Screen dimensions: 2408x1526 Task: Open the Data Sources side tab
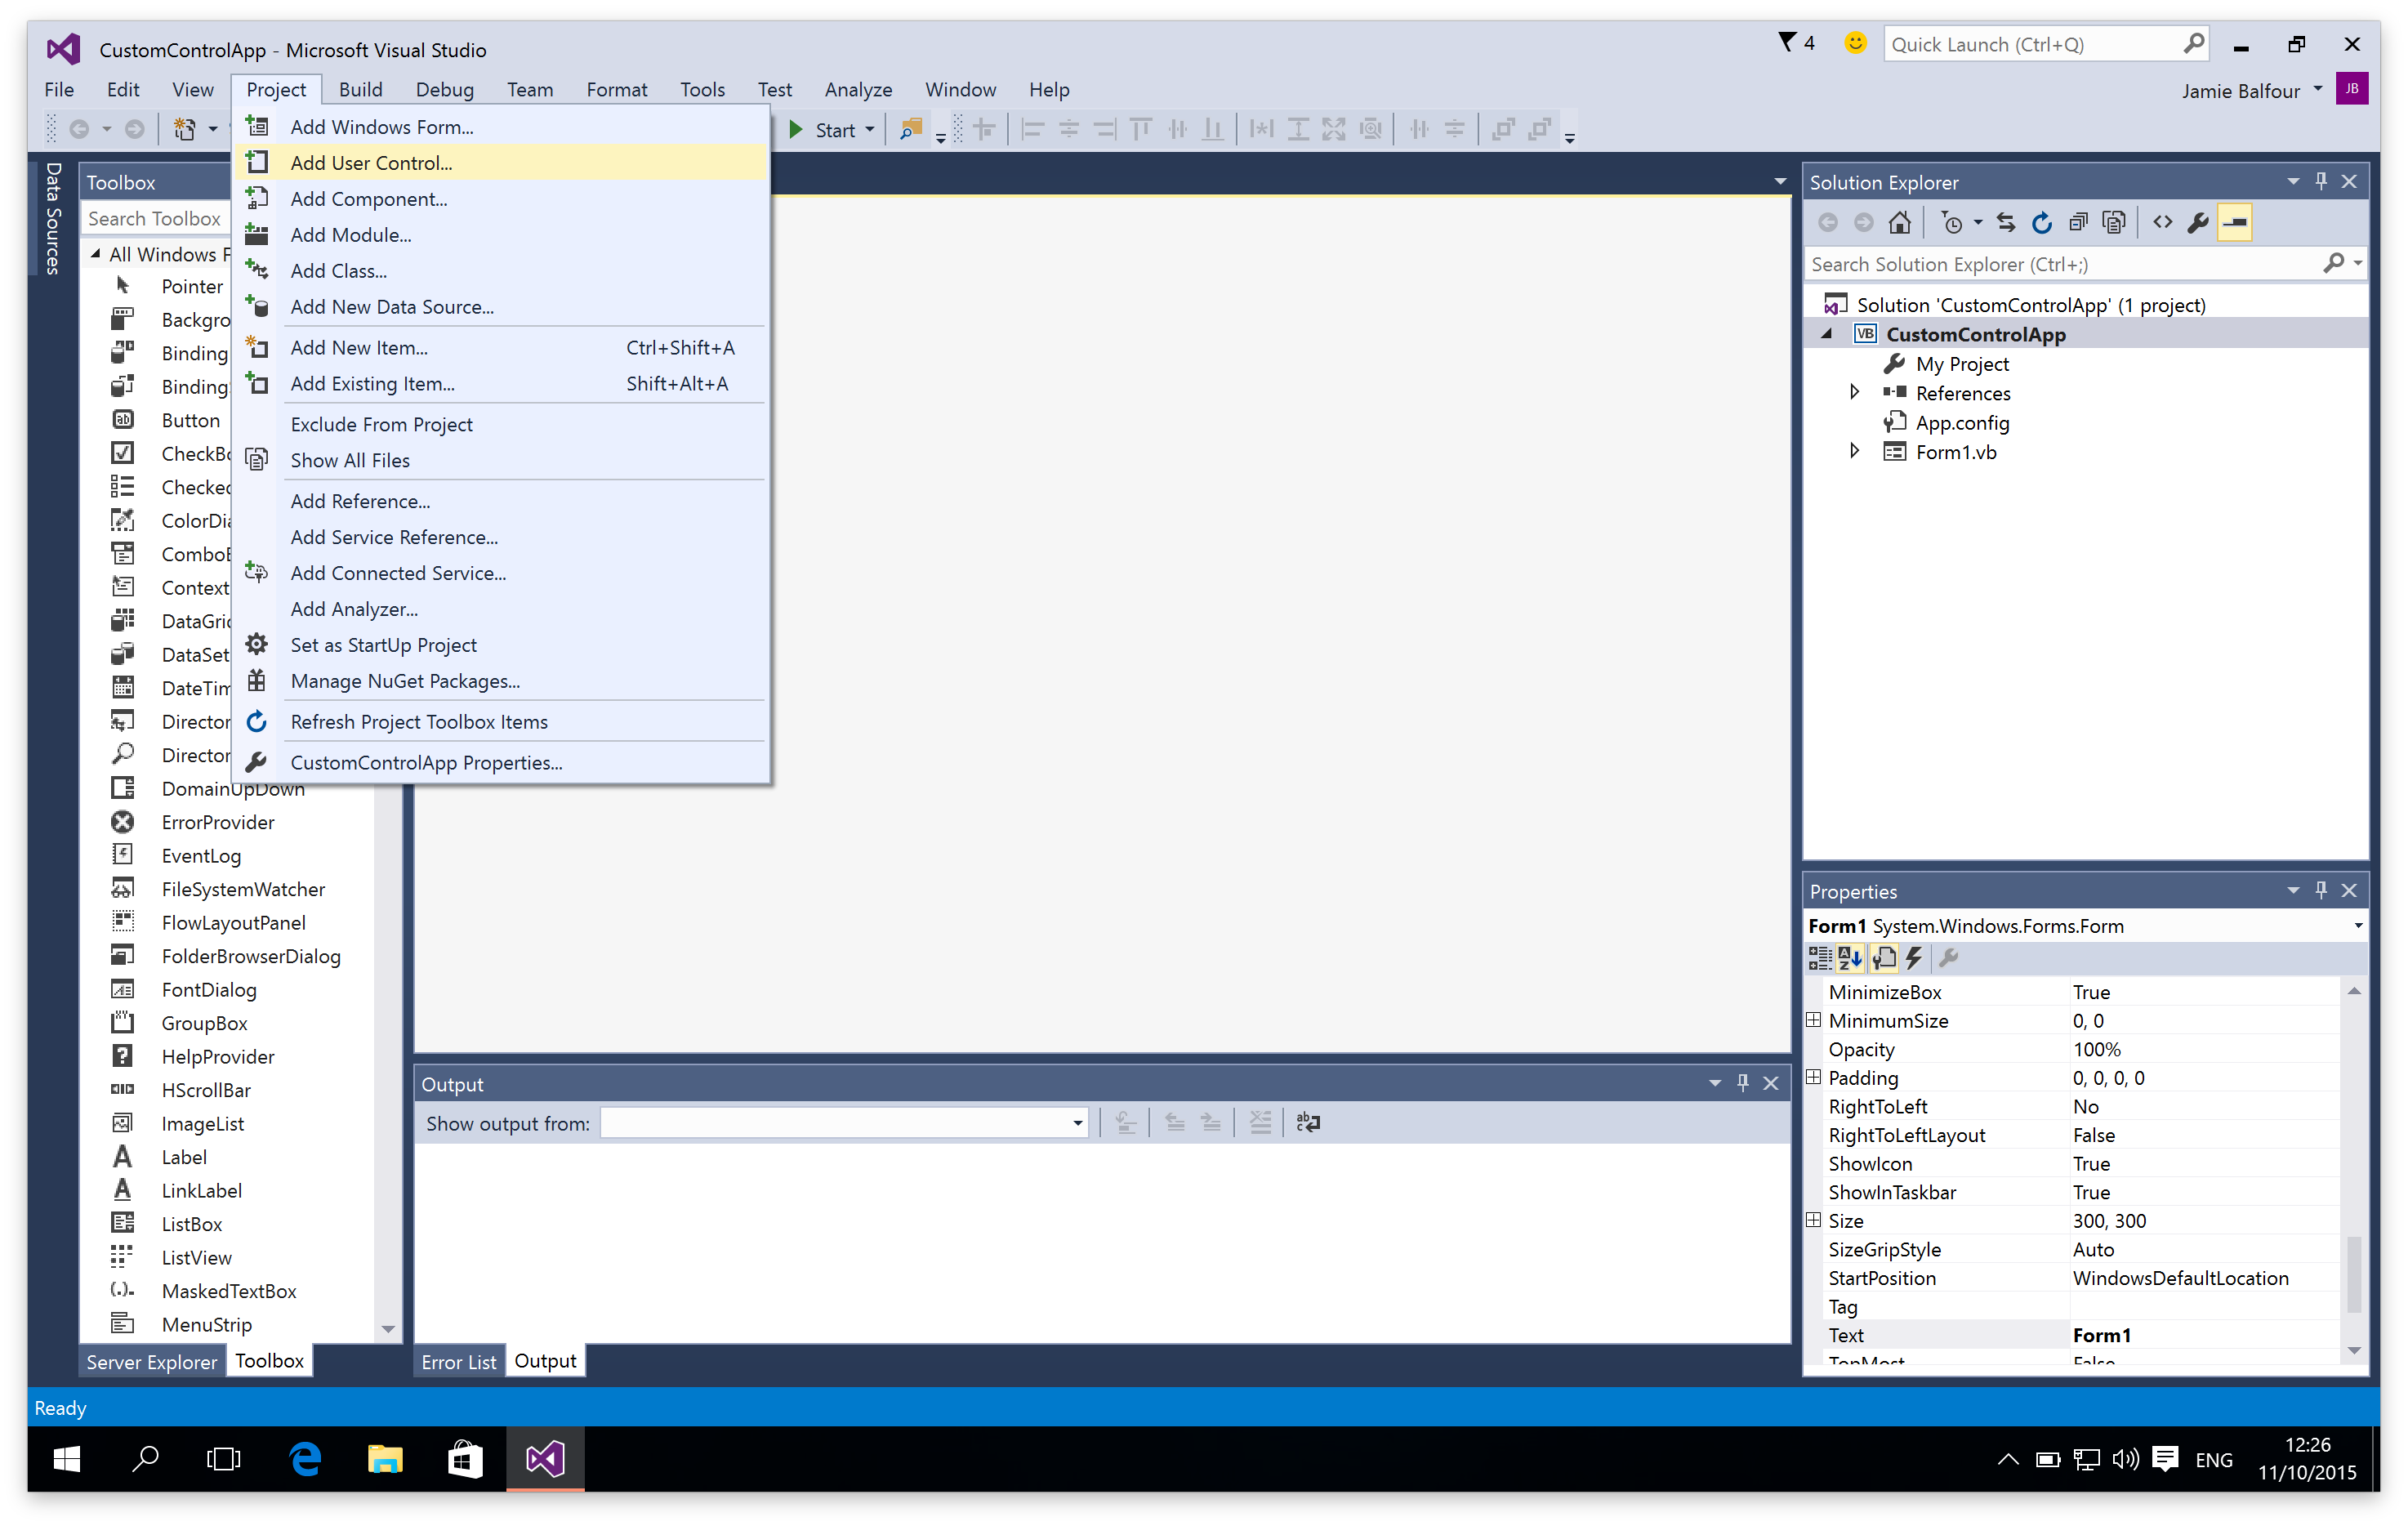tap(53, 217)
